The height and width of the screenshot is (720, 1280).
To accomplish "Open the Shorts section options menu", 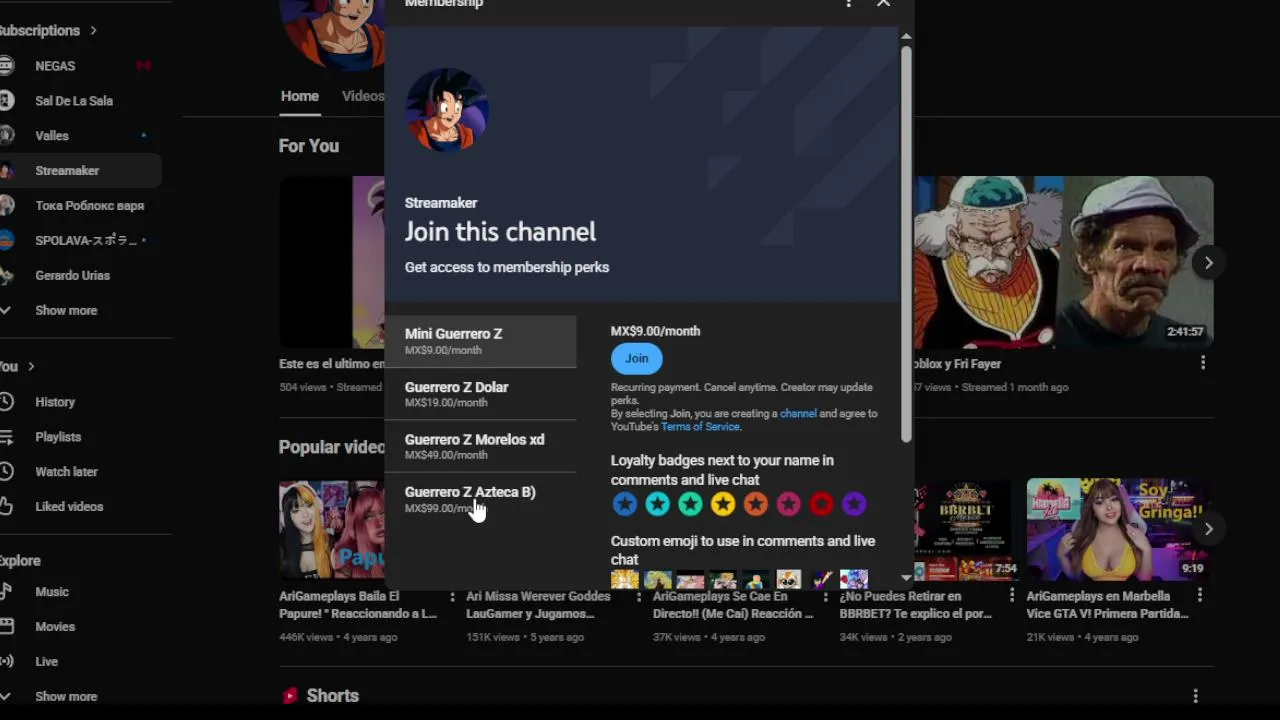I will [x=1195, y=695].
